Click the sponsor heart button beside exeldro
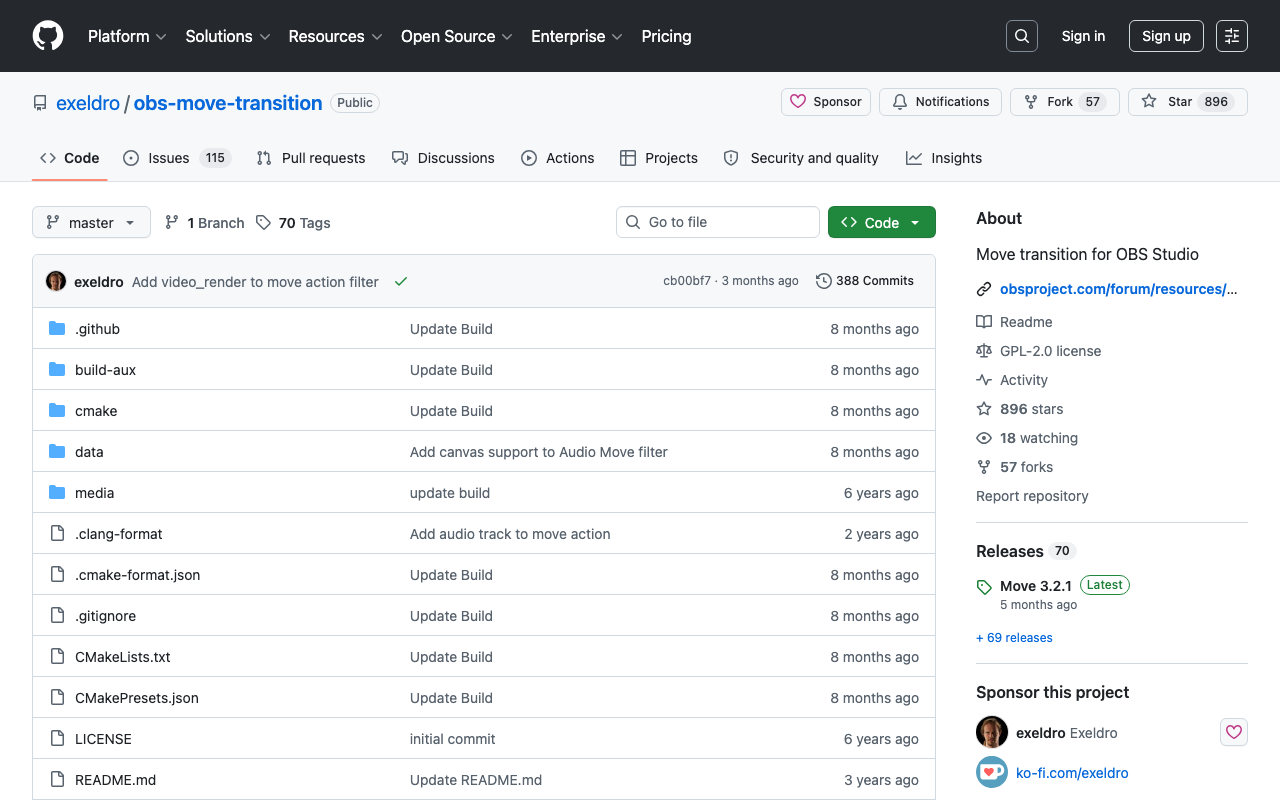This screenshot has width=1280, height=800. click(x=1234, y=732)
